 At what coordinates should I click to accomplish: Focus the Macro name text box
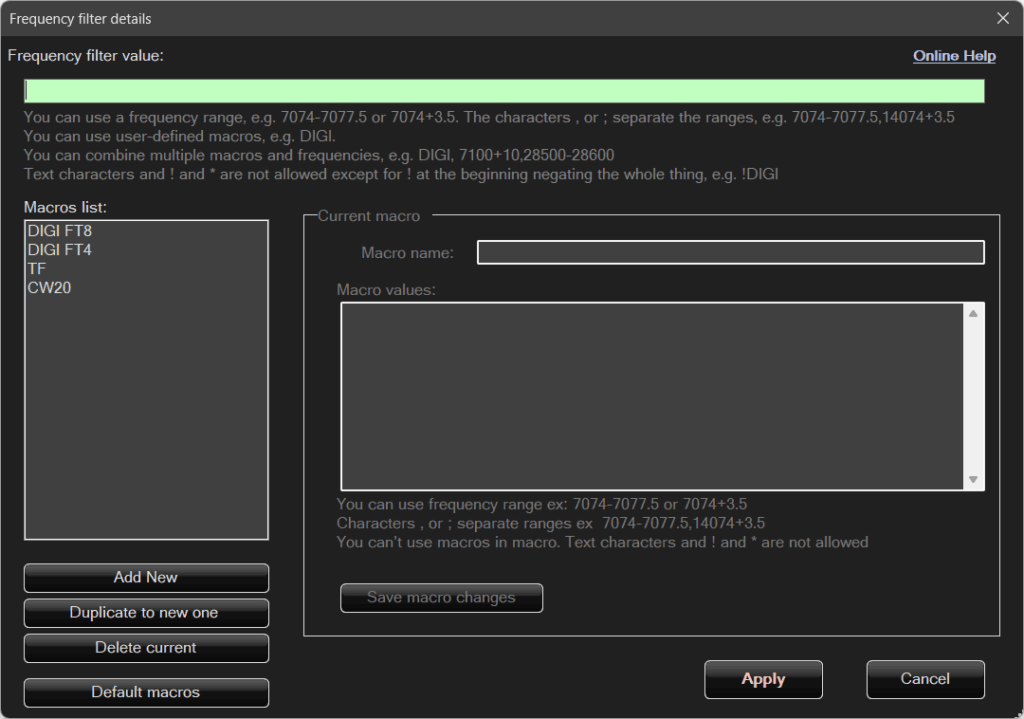pos(730,253)
